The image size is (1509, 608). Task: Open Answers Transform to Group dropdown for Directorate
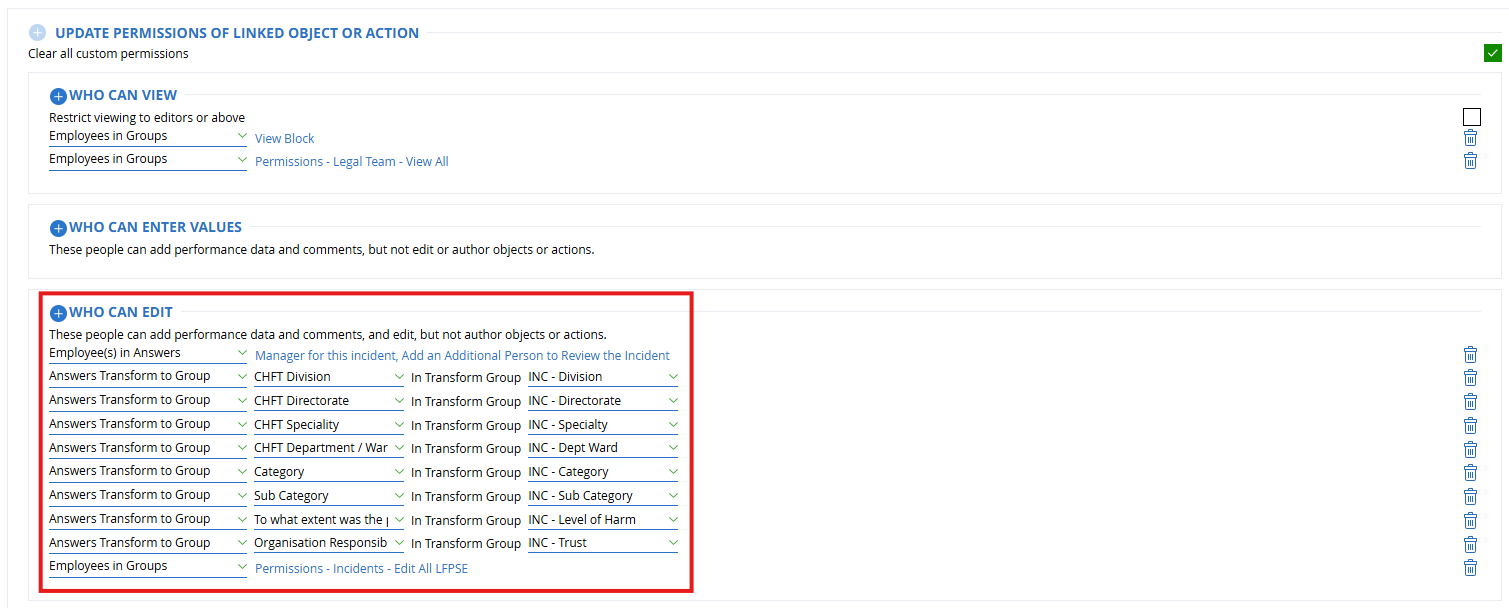(x=148, y=401)
